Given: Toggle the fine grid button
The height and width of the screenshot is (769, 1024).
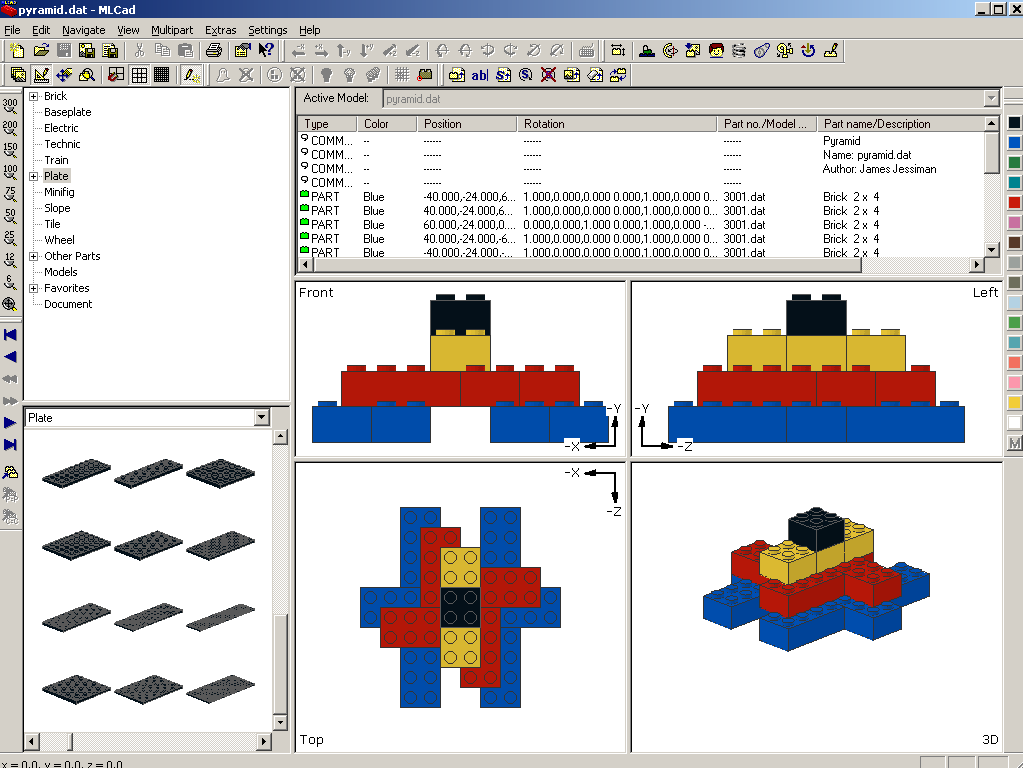Looking at the screenshot, I should pyautogui.click(x=161, y=74).
